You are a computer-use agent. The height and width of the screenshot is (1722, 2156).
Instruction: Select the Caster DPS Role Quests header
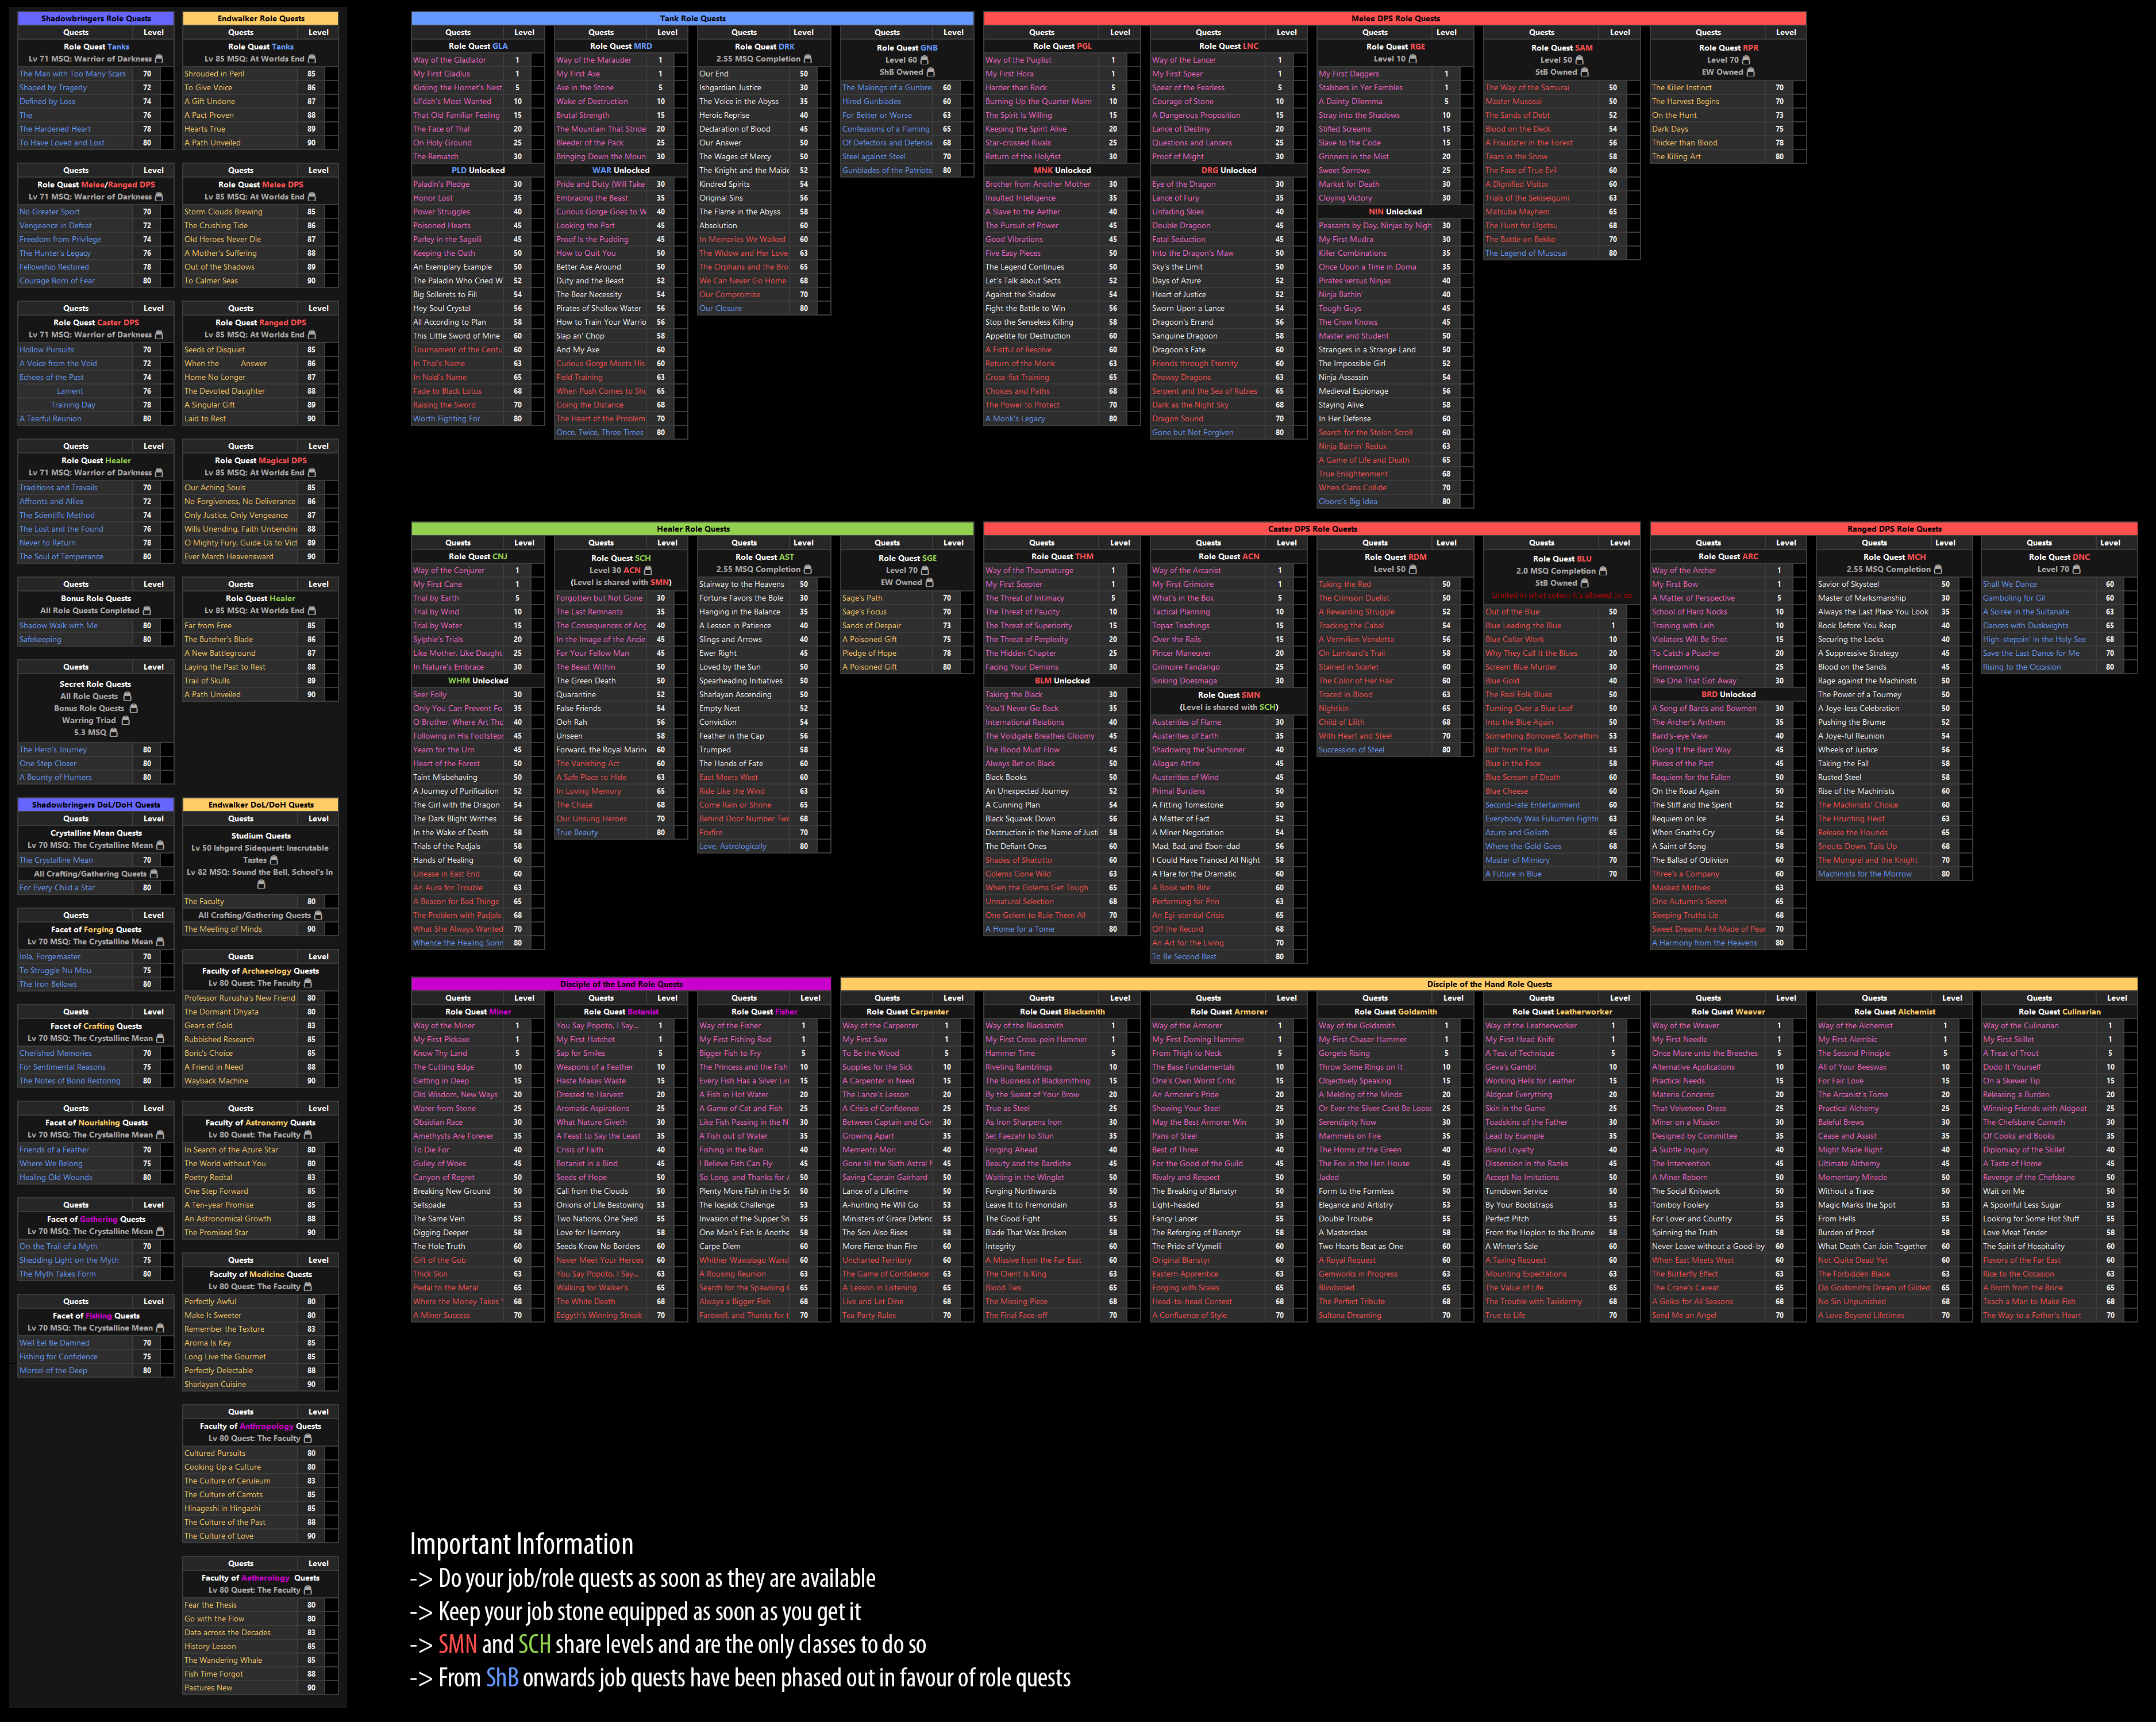[x=1312, y=529]
